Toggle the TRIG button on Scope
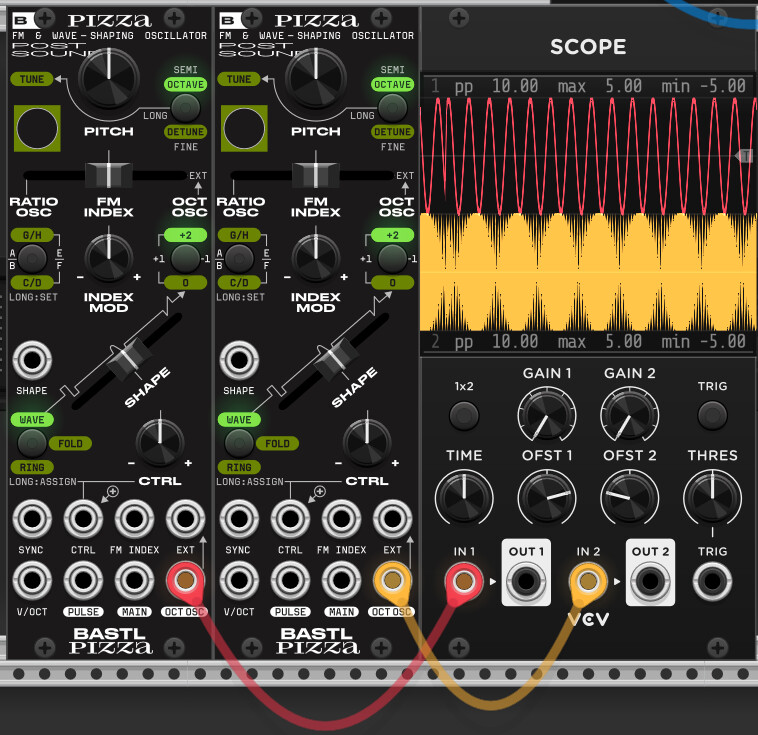Viewport: 758px width, 735px height. pos(712,415)
